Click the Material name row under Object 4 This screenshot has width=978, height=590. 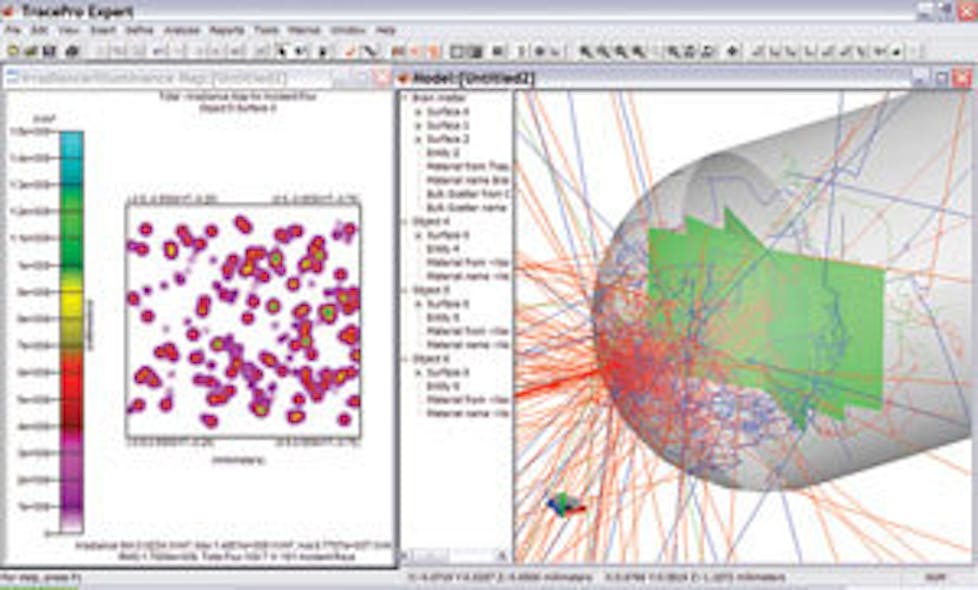468,276
